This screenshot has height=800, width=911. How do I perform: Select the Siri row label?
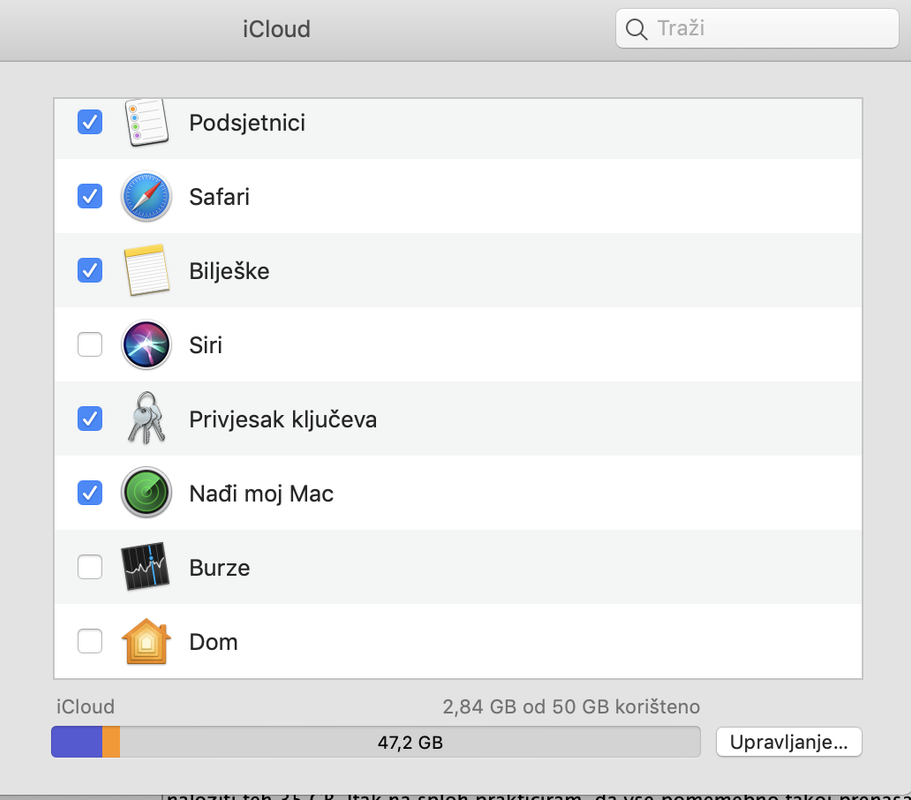coord(206,345)
